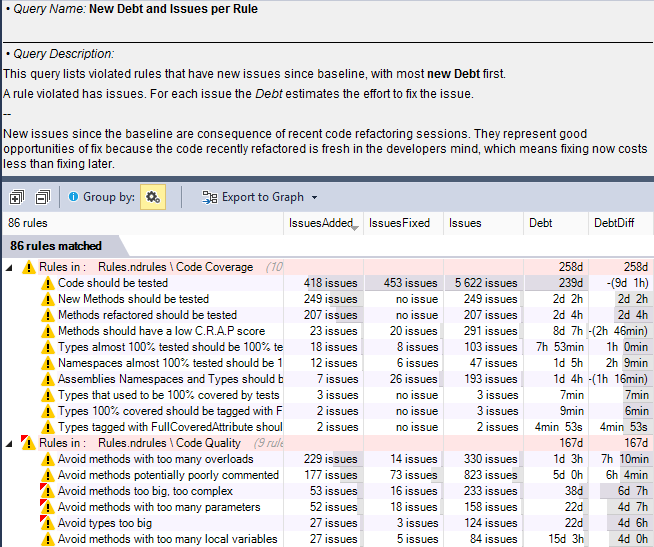Click the 418 issues added cell
This screenshot has height=547, width=654.
(323, 283)
